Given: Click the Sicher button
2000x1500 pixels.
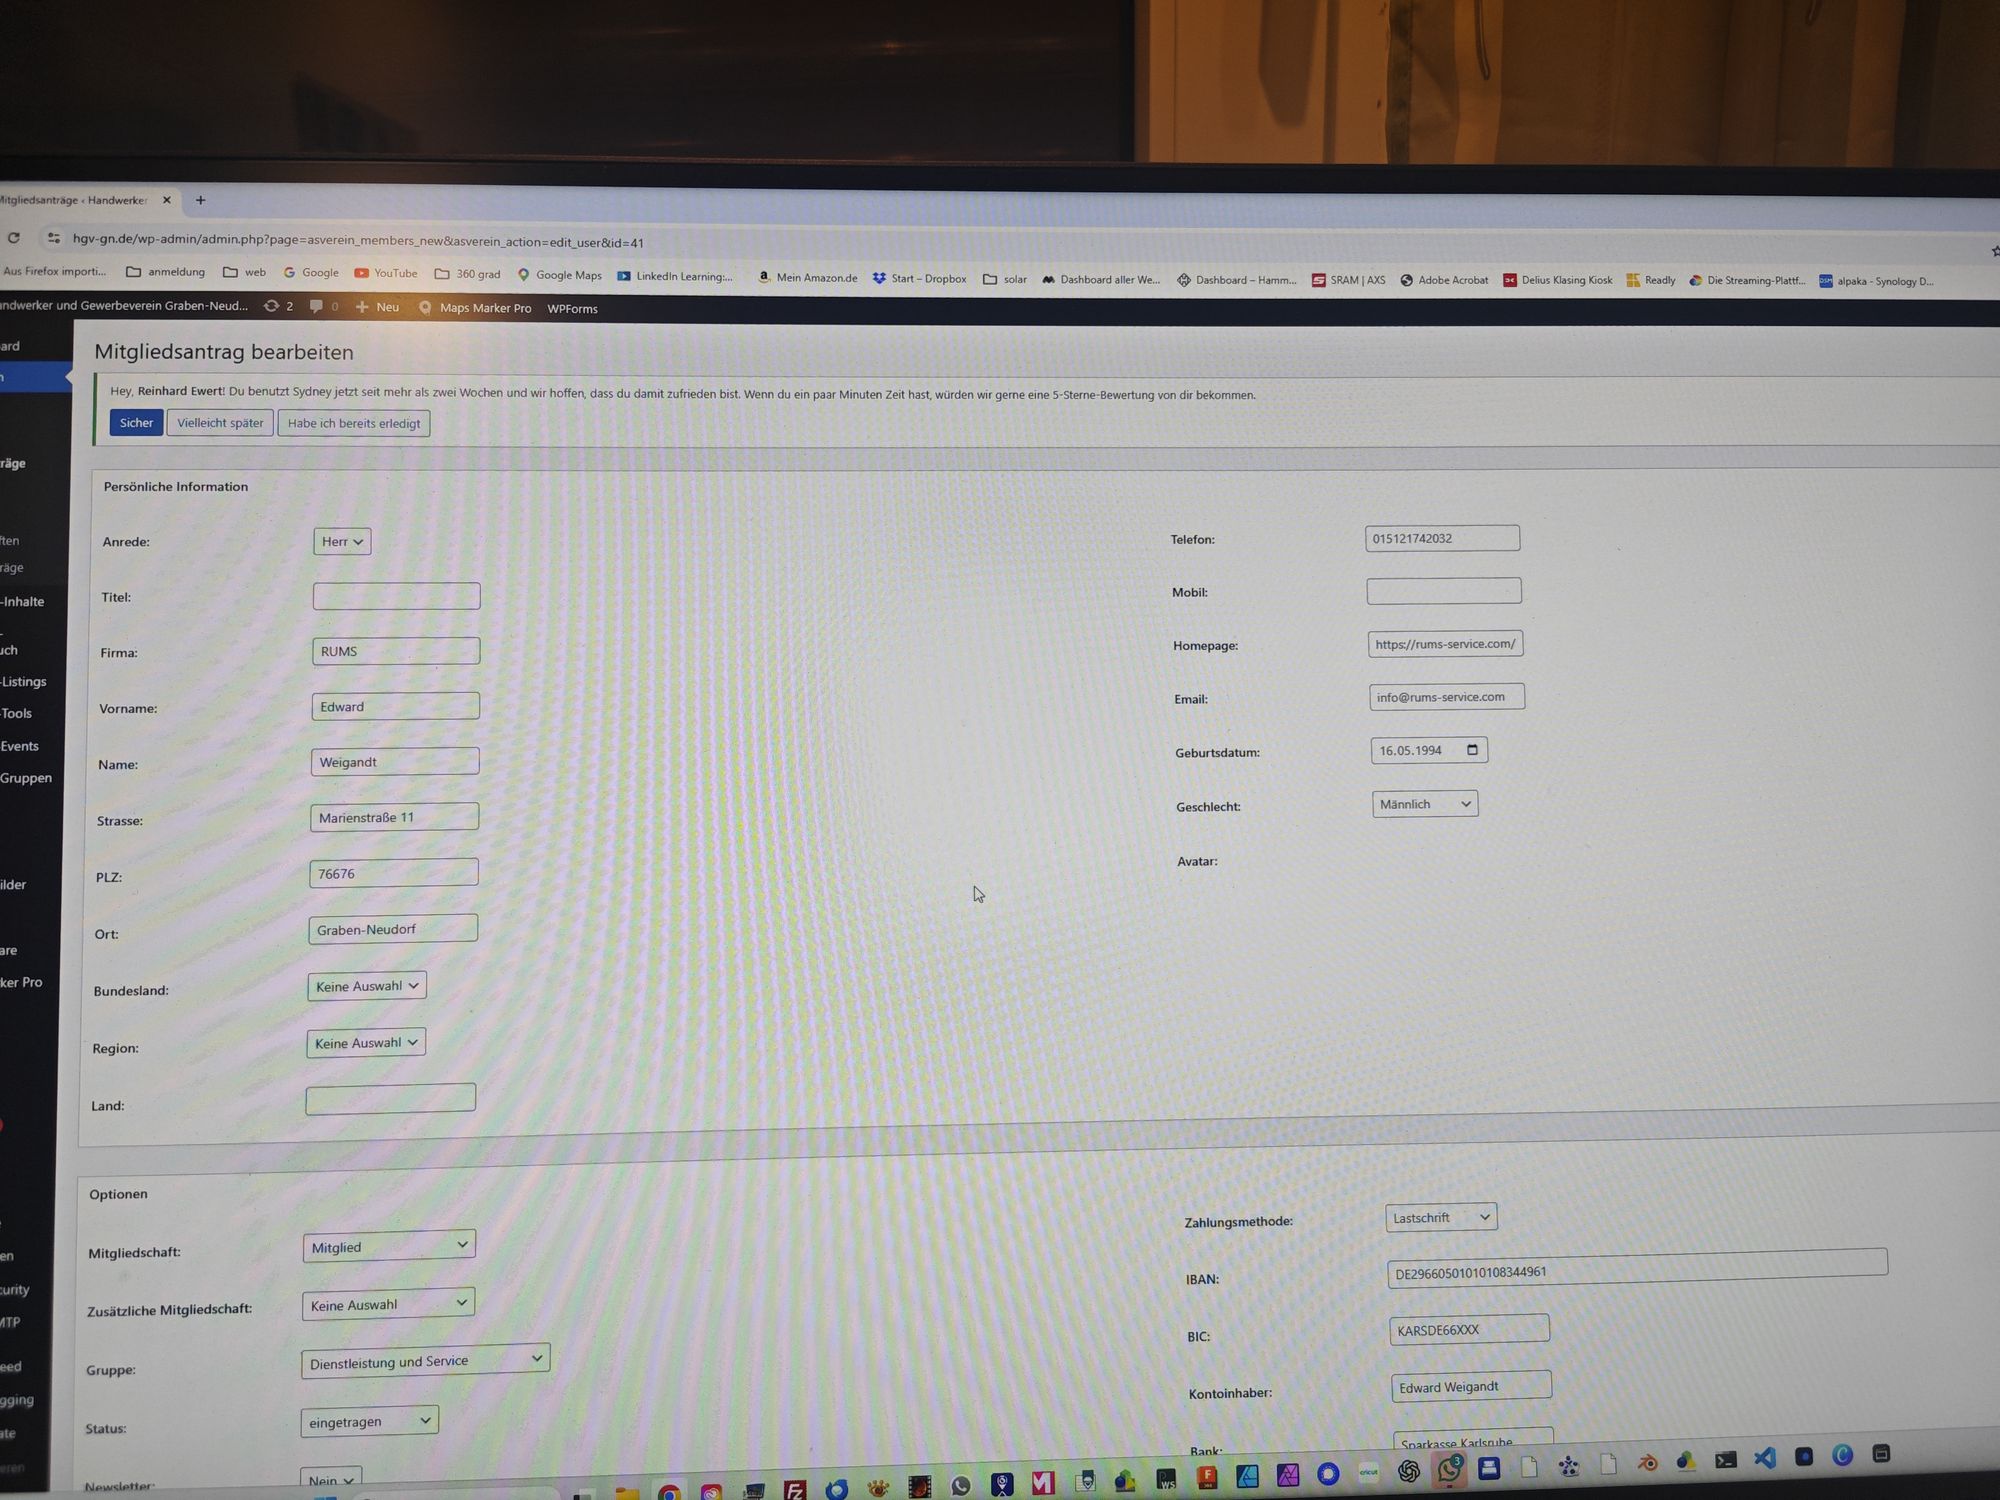Looking at the screenshot, I should 136,423.
